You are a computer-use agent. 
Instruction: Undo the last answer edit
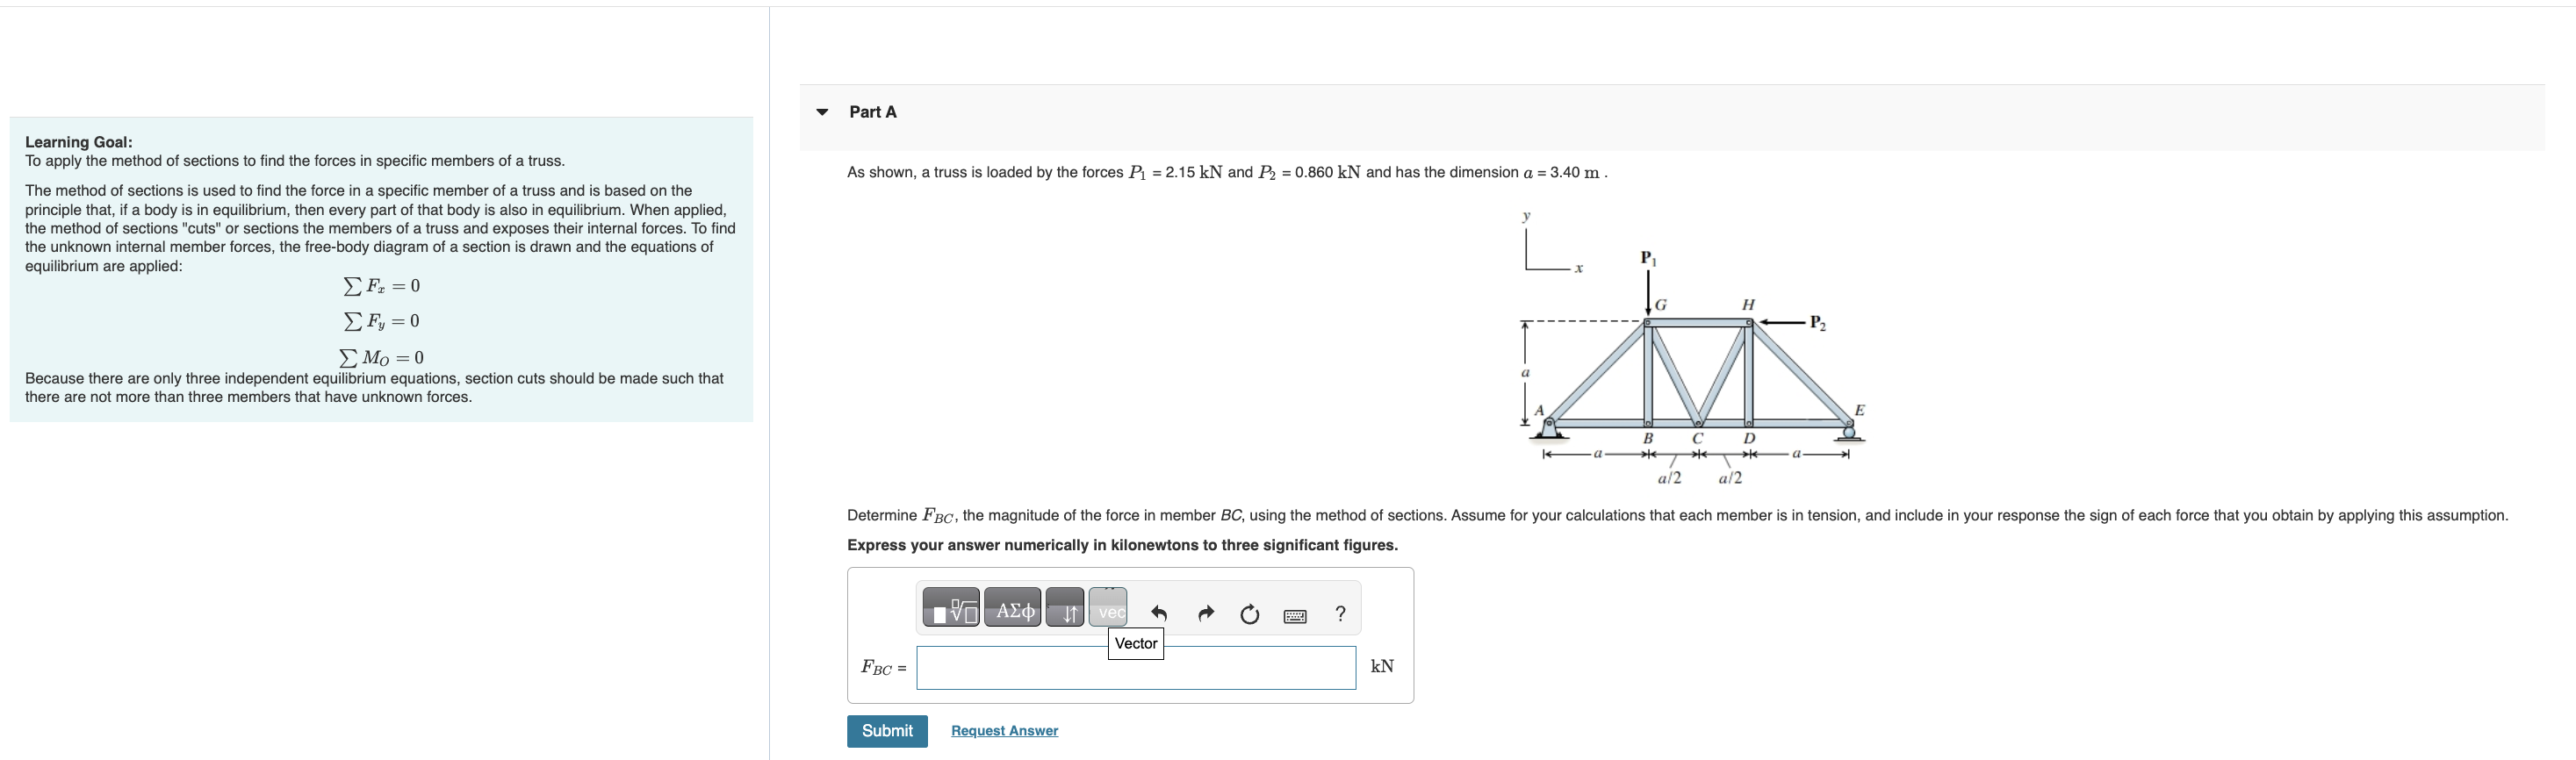click(1160, 613)
